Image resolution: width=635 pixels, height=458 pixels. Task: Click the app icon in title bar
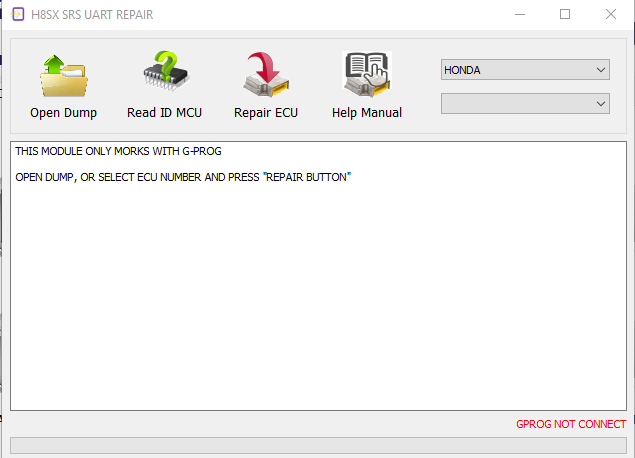click(18, 15)
